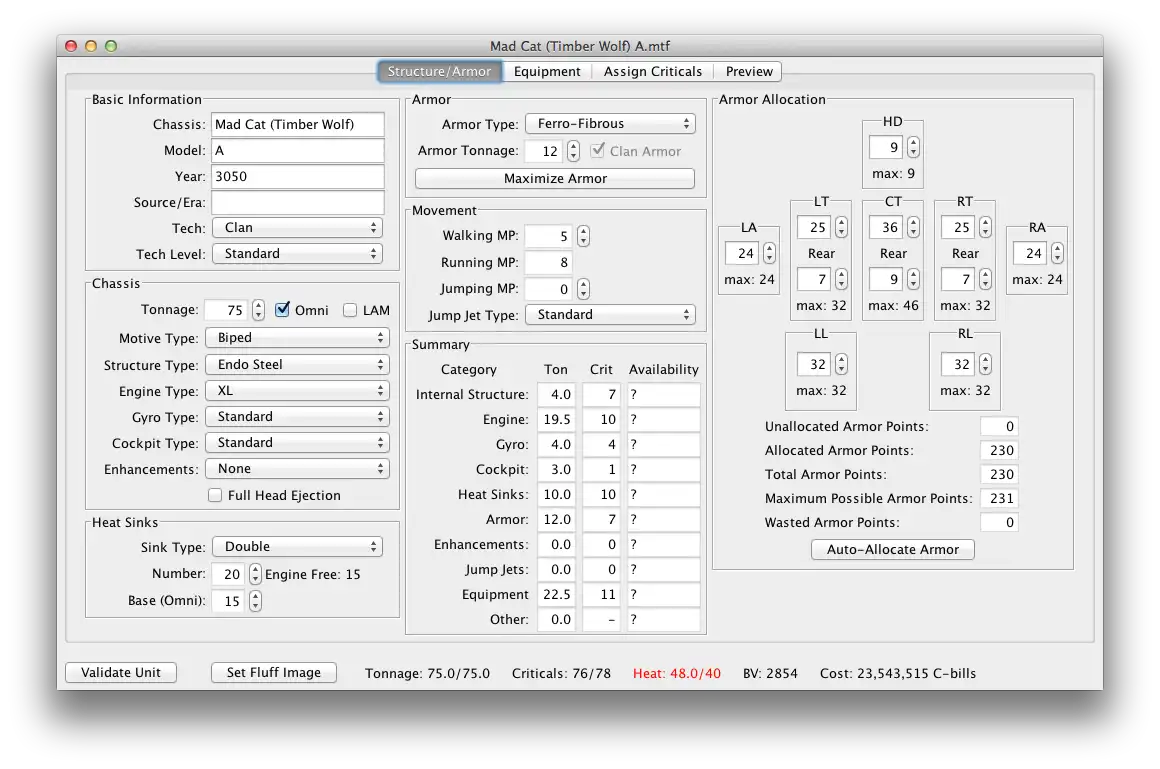Viewport: 1160px width, 769px height.
Task: Click the Model input field
Action: click(297, 150)
